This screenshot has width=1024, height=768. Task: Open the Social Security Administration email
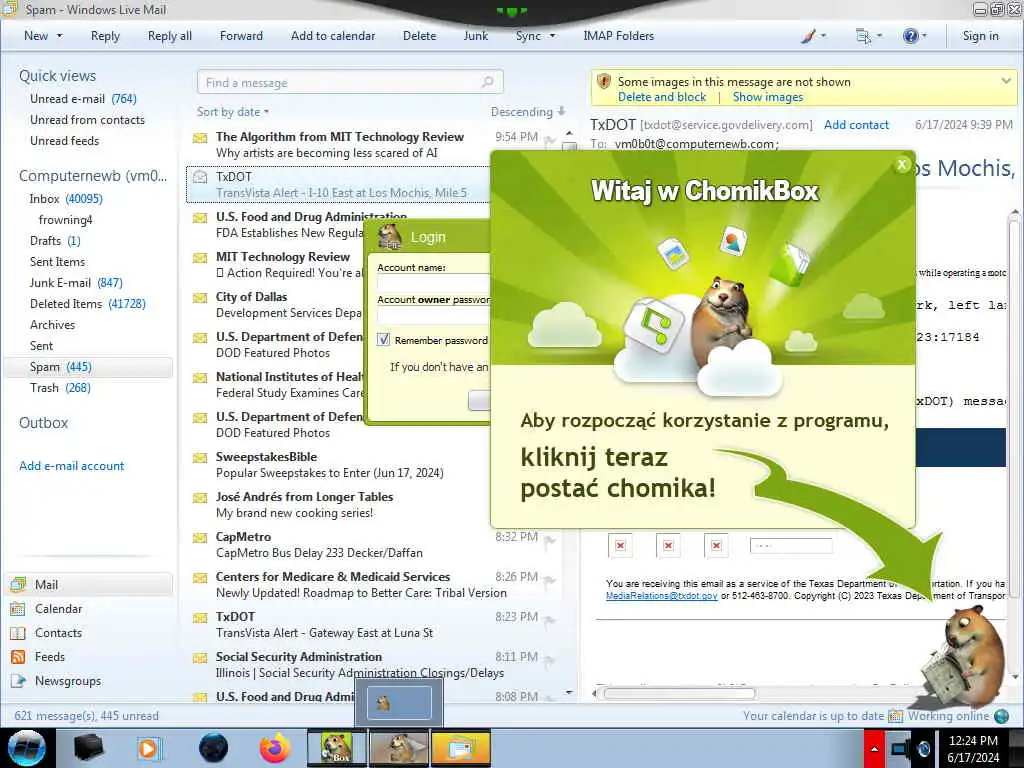372,664
